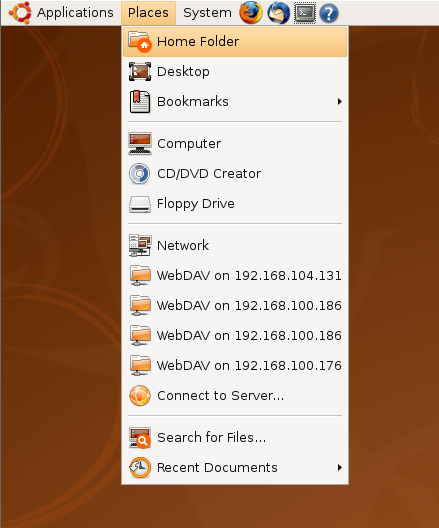Open the blue Help question-mark icon
439x528 pixels.
tap(329, 13)
